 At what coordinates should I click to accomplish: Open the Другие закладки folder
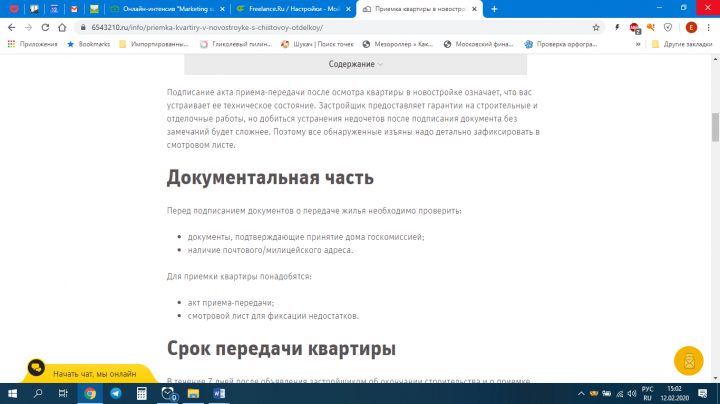coord(682,44)
